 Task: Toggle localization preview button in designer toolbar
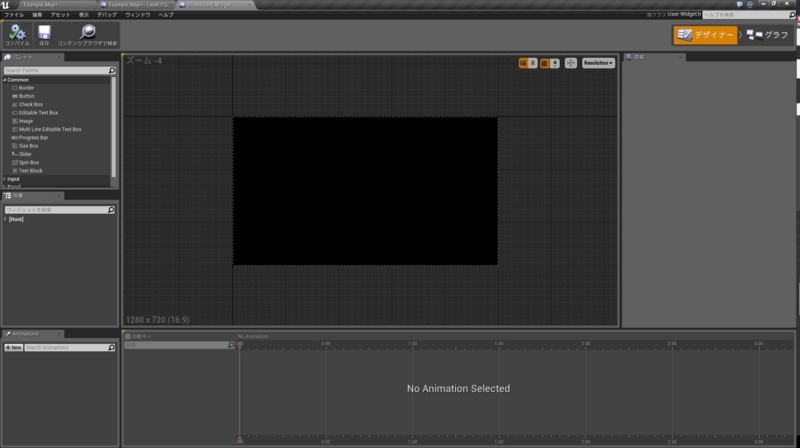tap(523, 63)
